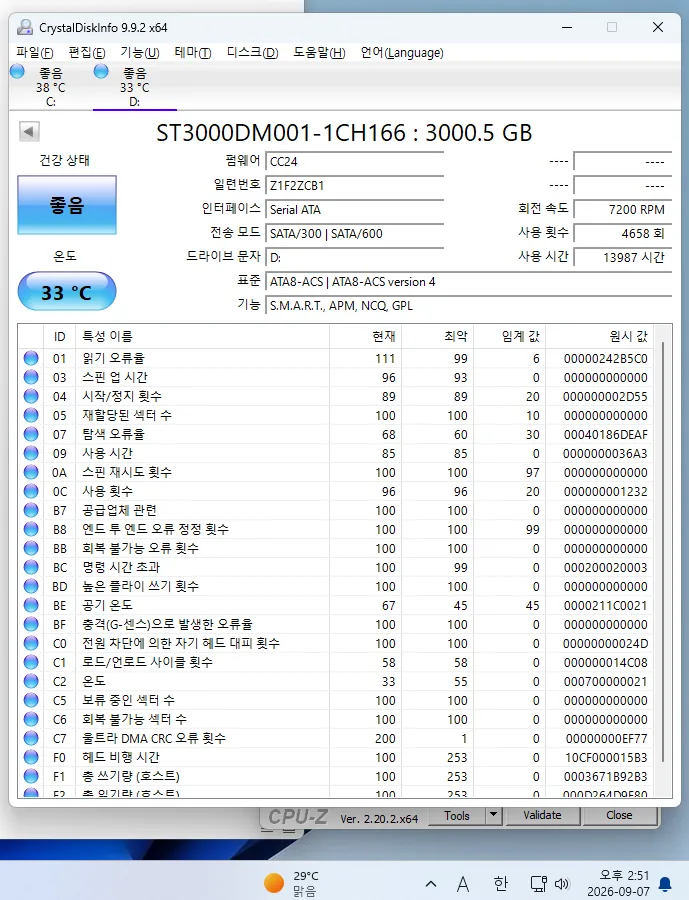Click the rotation speed value 7200 RPM
Image resolution: width=689 pixels, height=900 pixels.
coord(622,210)
